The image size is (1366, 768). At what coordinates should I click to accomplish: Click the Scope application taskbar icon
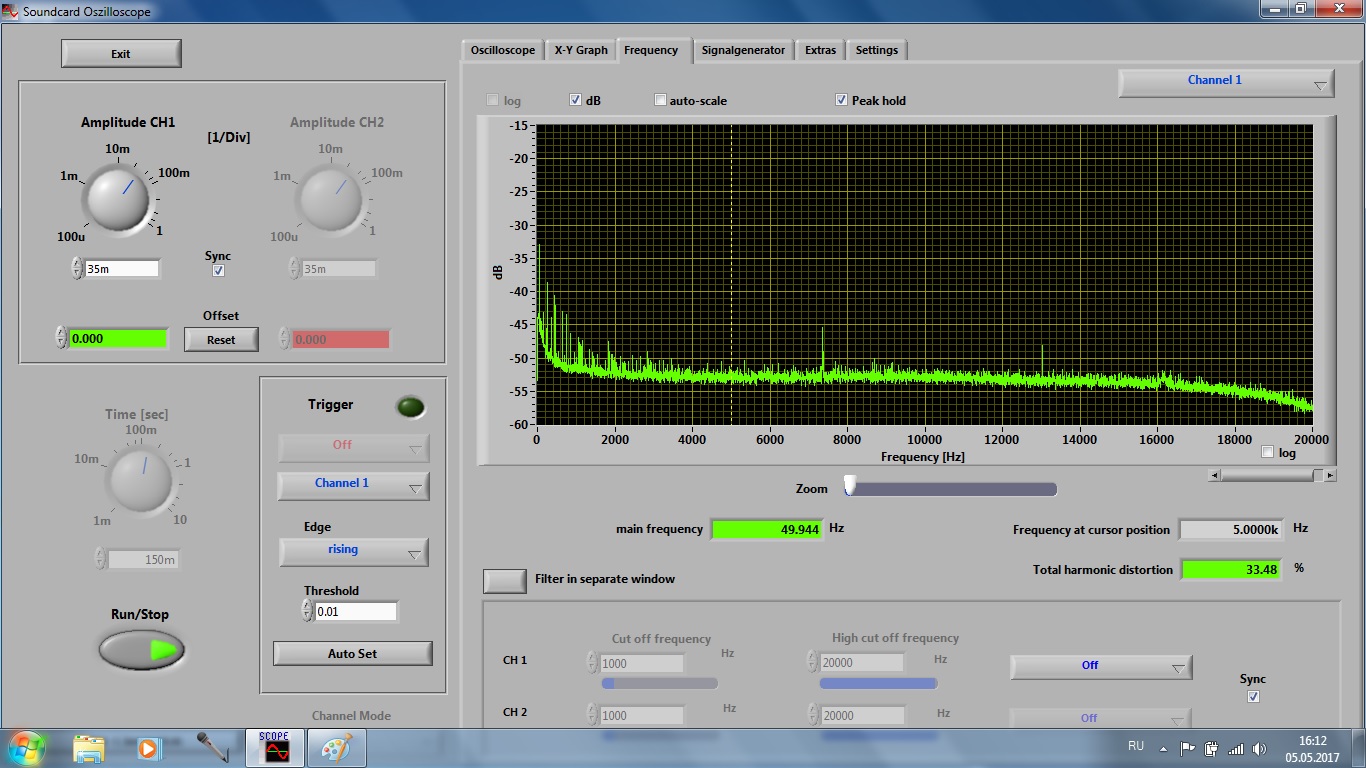coord(274,748)
